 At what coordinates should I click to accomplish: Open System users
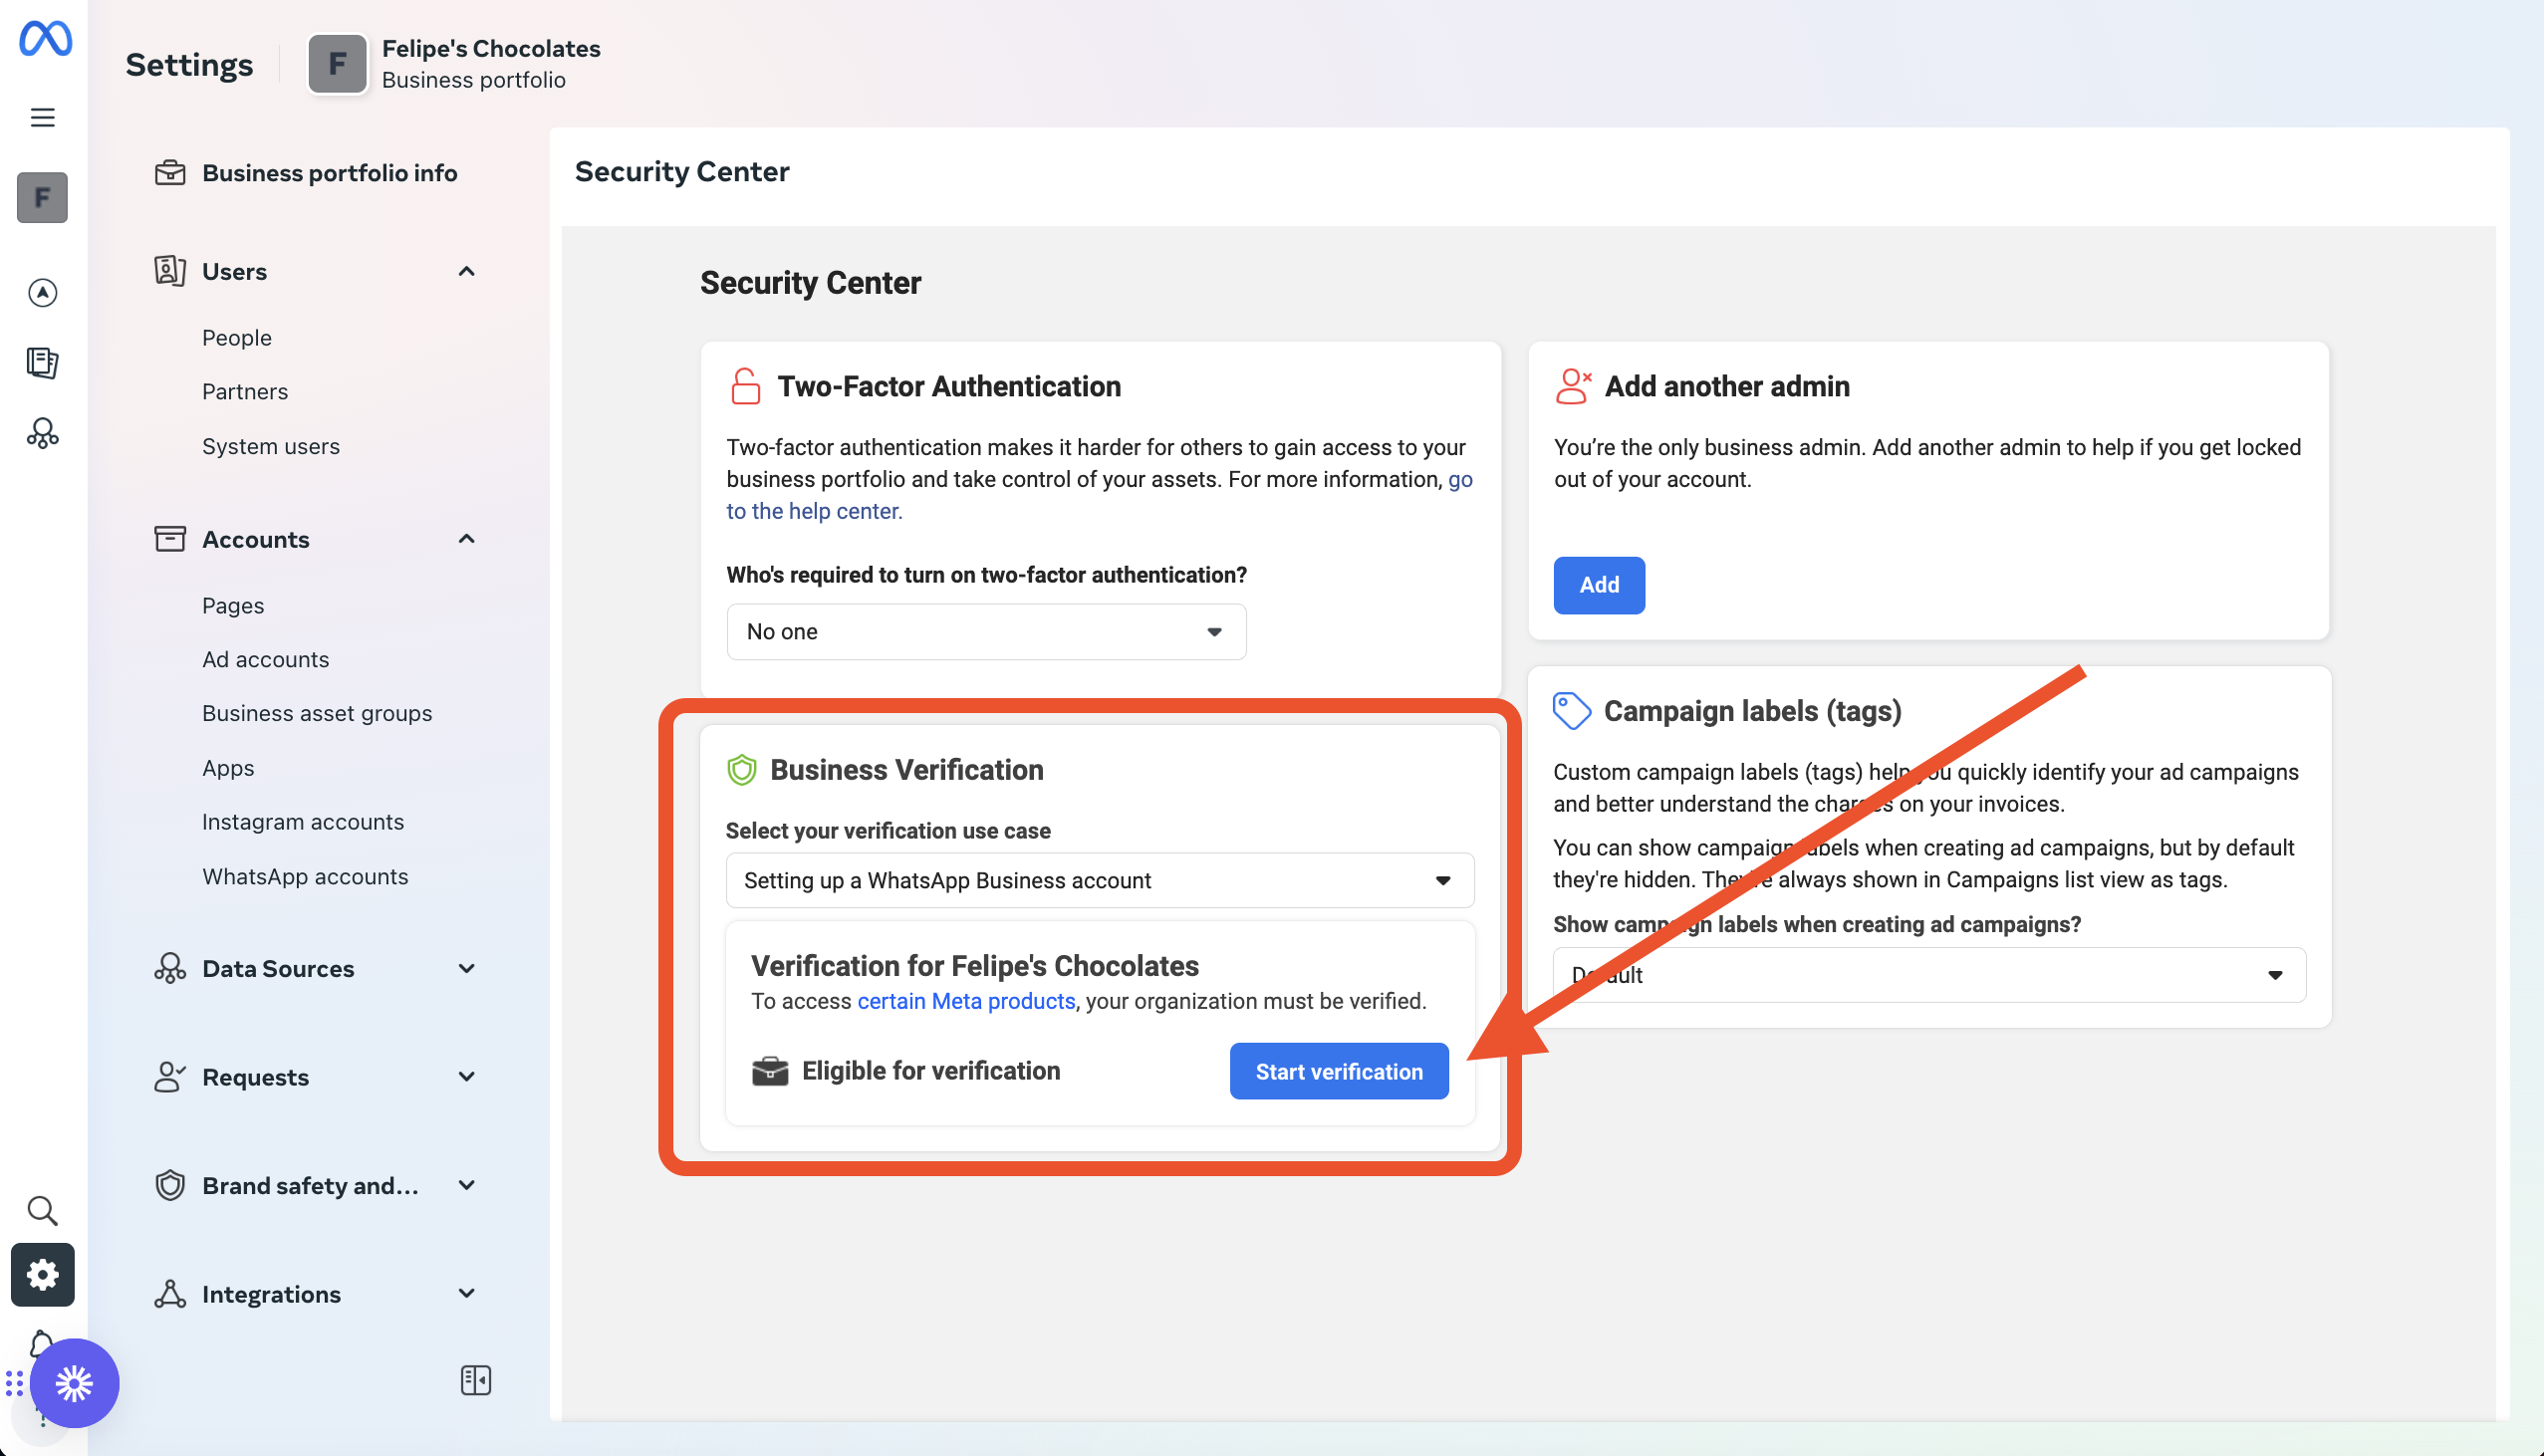pyautogui.click(x=271, y=446)
